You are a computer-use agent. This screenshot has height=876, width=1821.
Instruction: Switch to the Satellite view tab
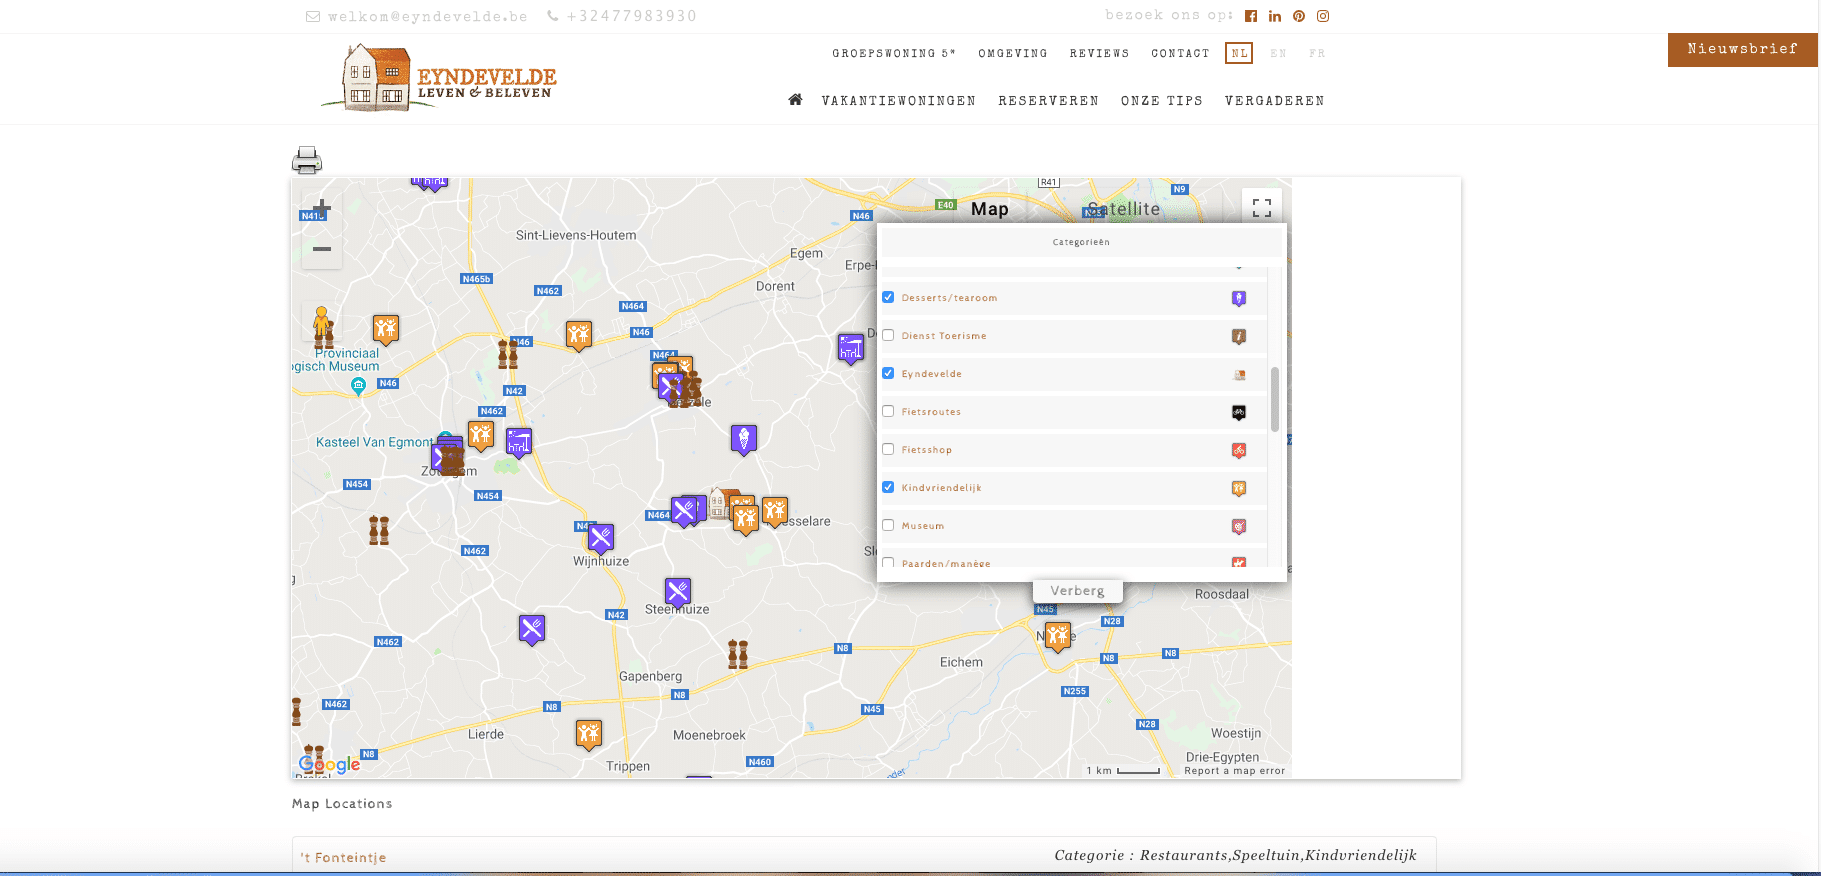click(x=1123, y=209)
